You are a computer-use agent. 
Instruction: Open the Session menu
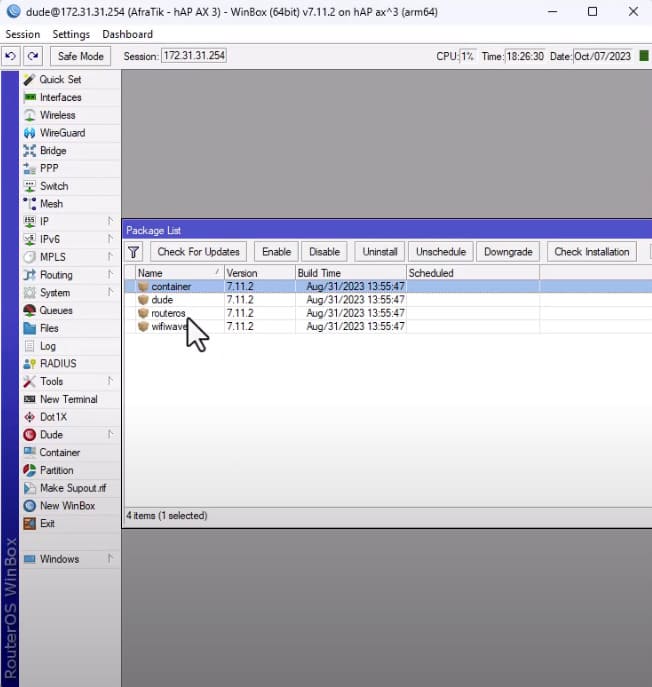23,34
